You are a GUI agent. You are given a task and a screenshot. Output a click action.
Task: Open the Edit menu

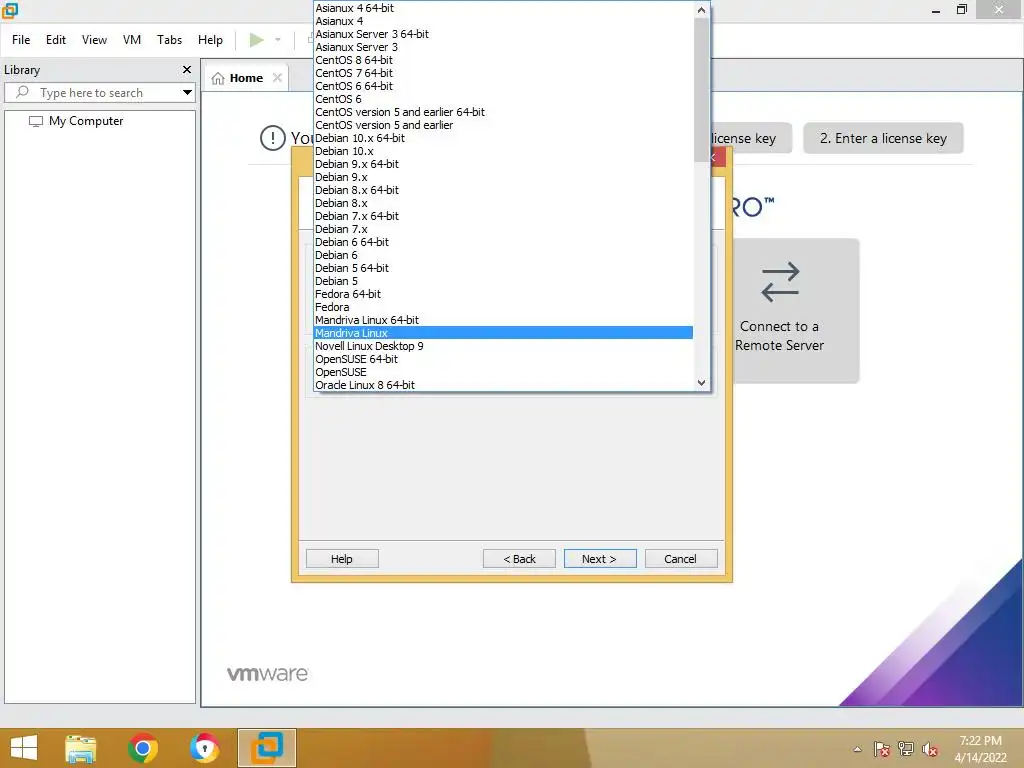56,40
